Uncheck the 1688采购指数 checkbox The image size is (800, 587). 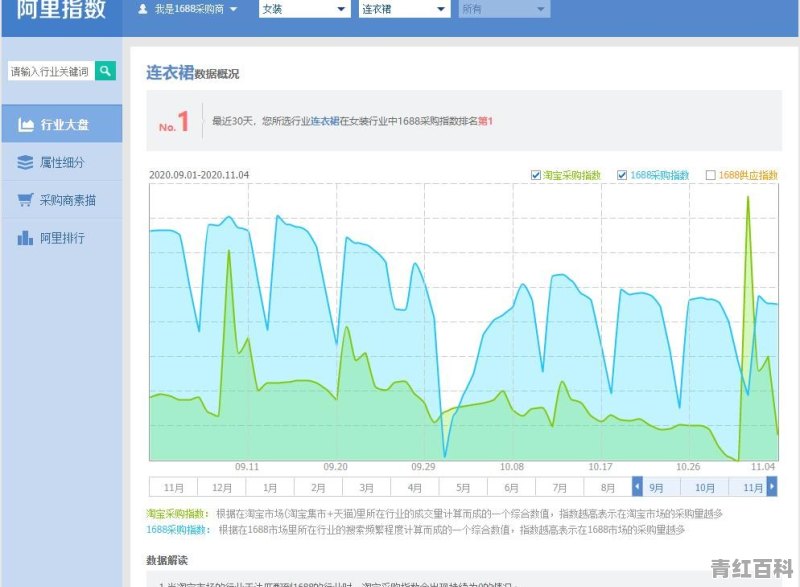pos(622,175)
